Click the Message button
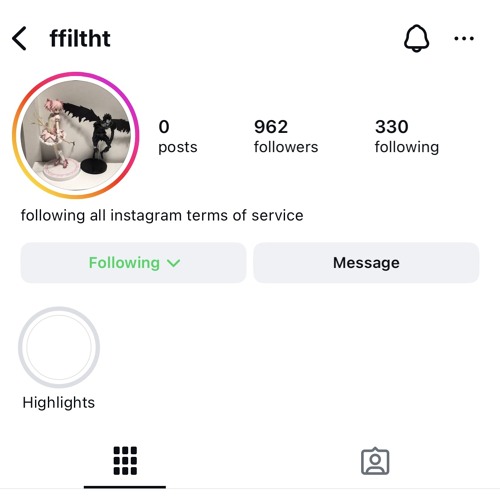The image size is (500, 500). click(366, 263)
